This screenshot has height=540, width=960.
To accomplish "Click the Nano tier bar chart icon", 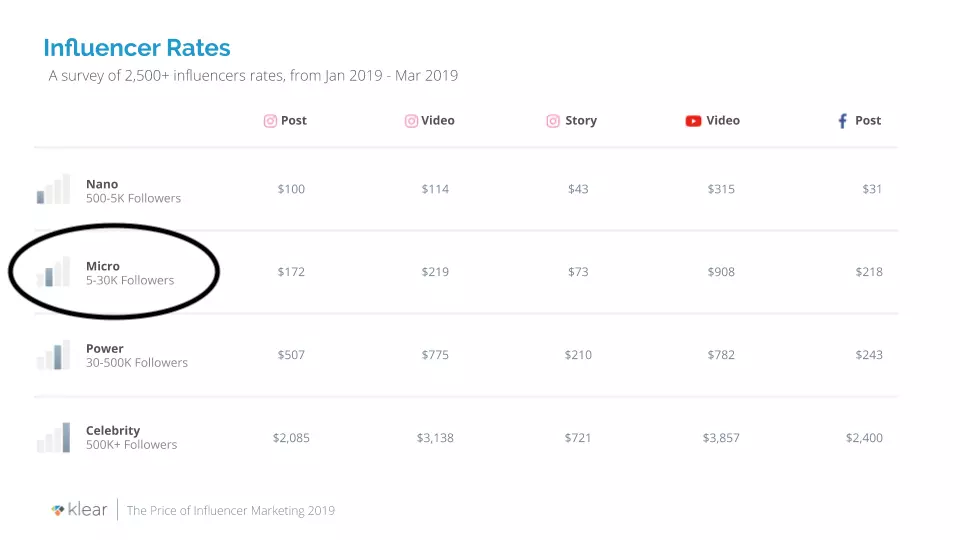I will pos(54,190).
